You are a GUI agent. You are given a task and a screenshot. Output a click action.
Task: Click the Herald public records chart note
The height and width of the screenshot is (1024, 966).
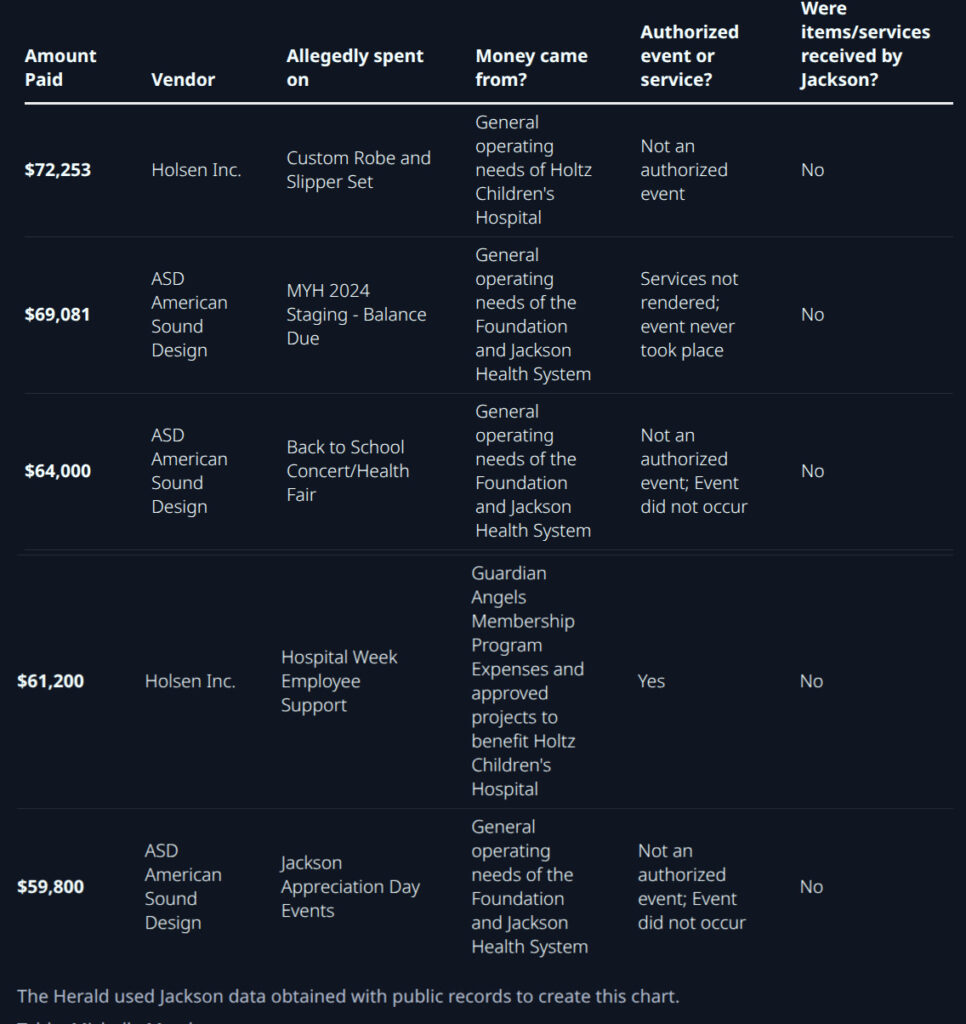click(348, 996)
